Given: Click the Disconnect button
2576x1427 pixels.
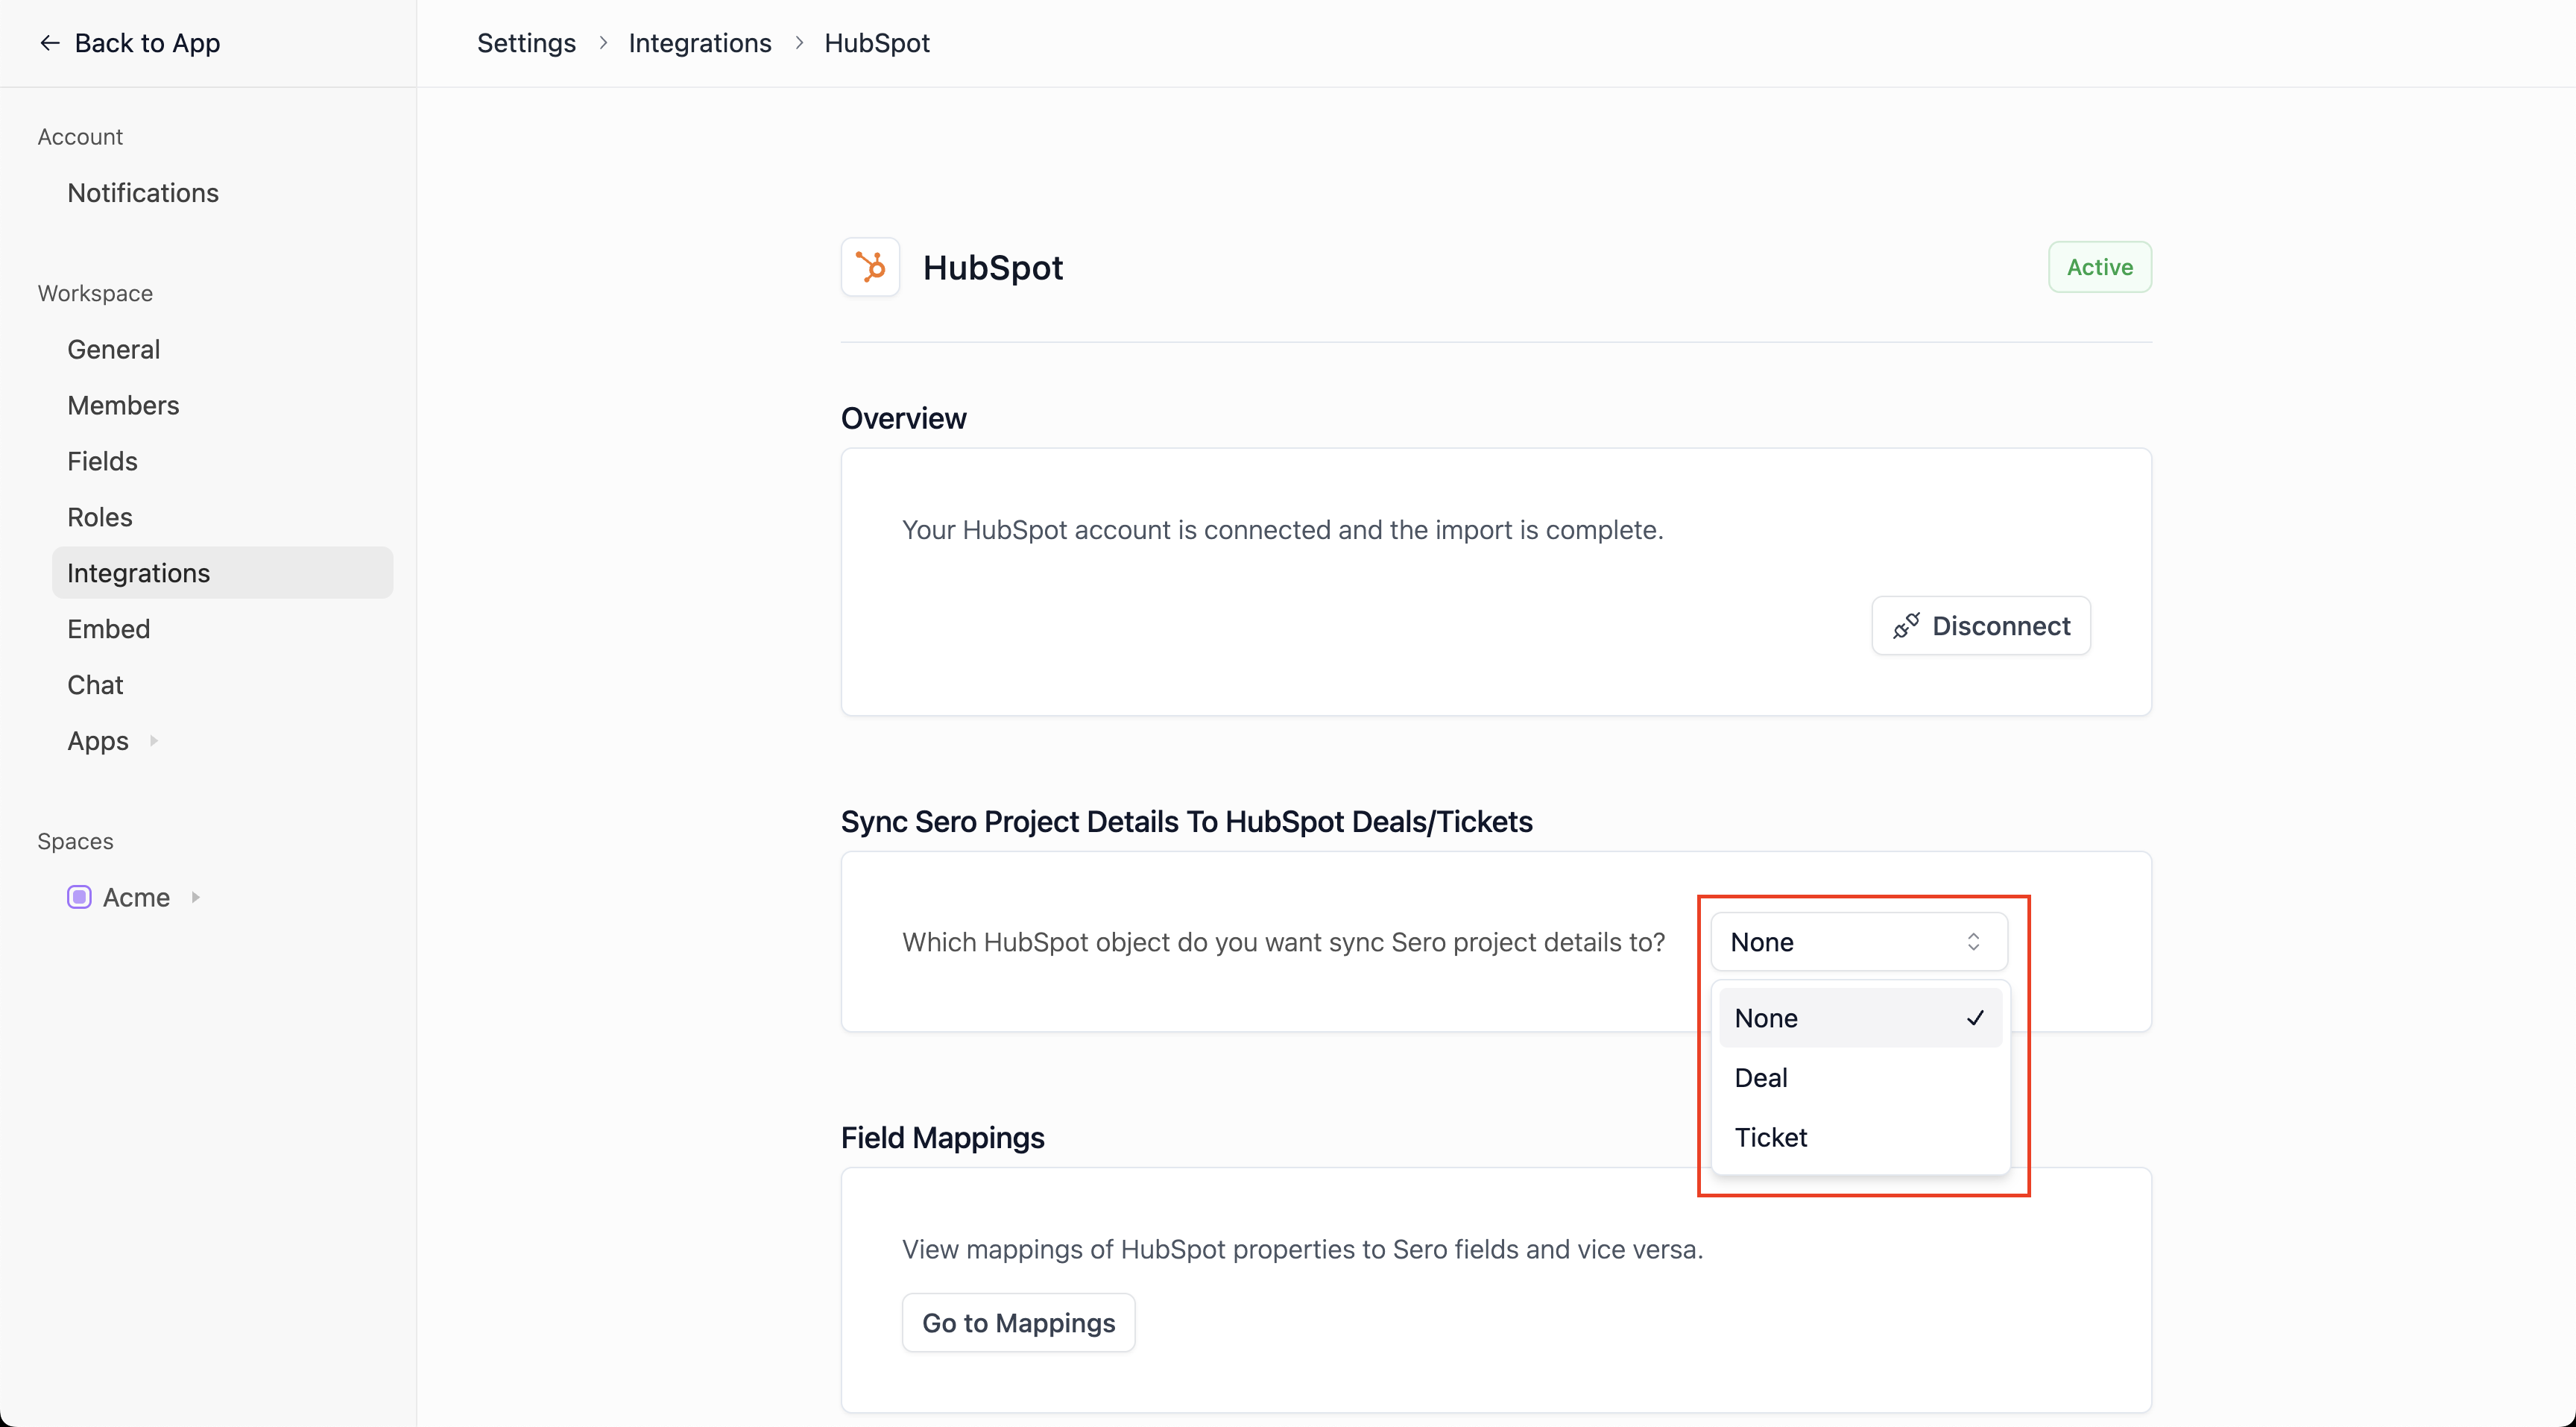Looking at the screenshot, I should [x=1980, y=626].
